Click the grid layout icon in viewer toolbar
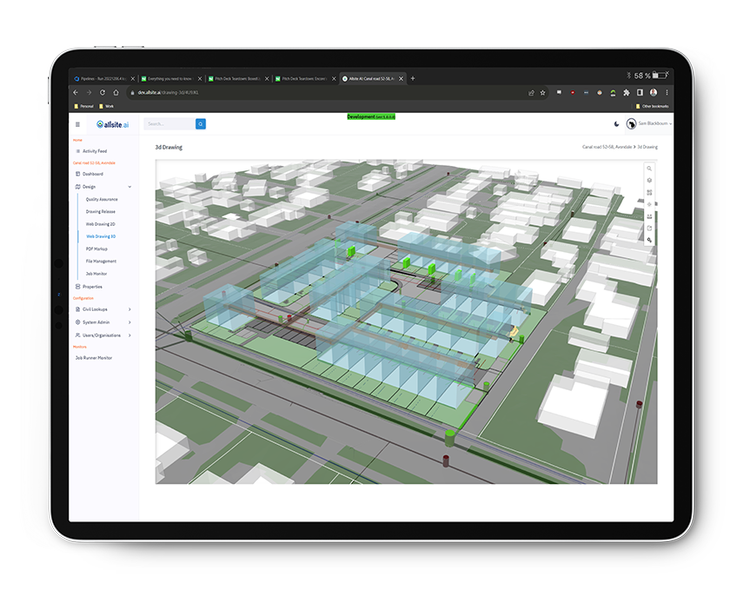The image size is (750, 590). 649,192
